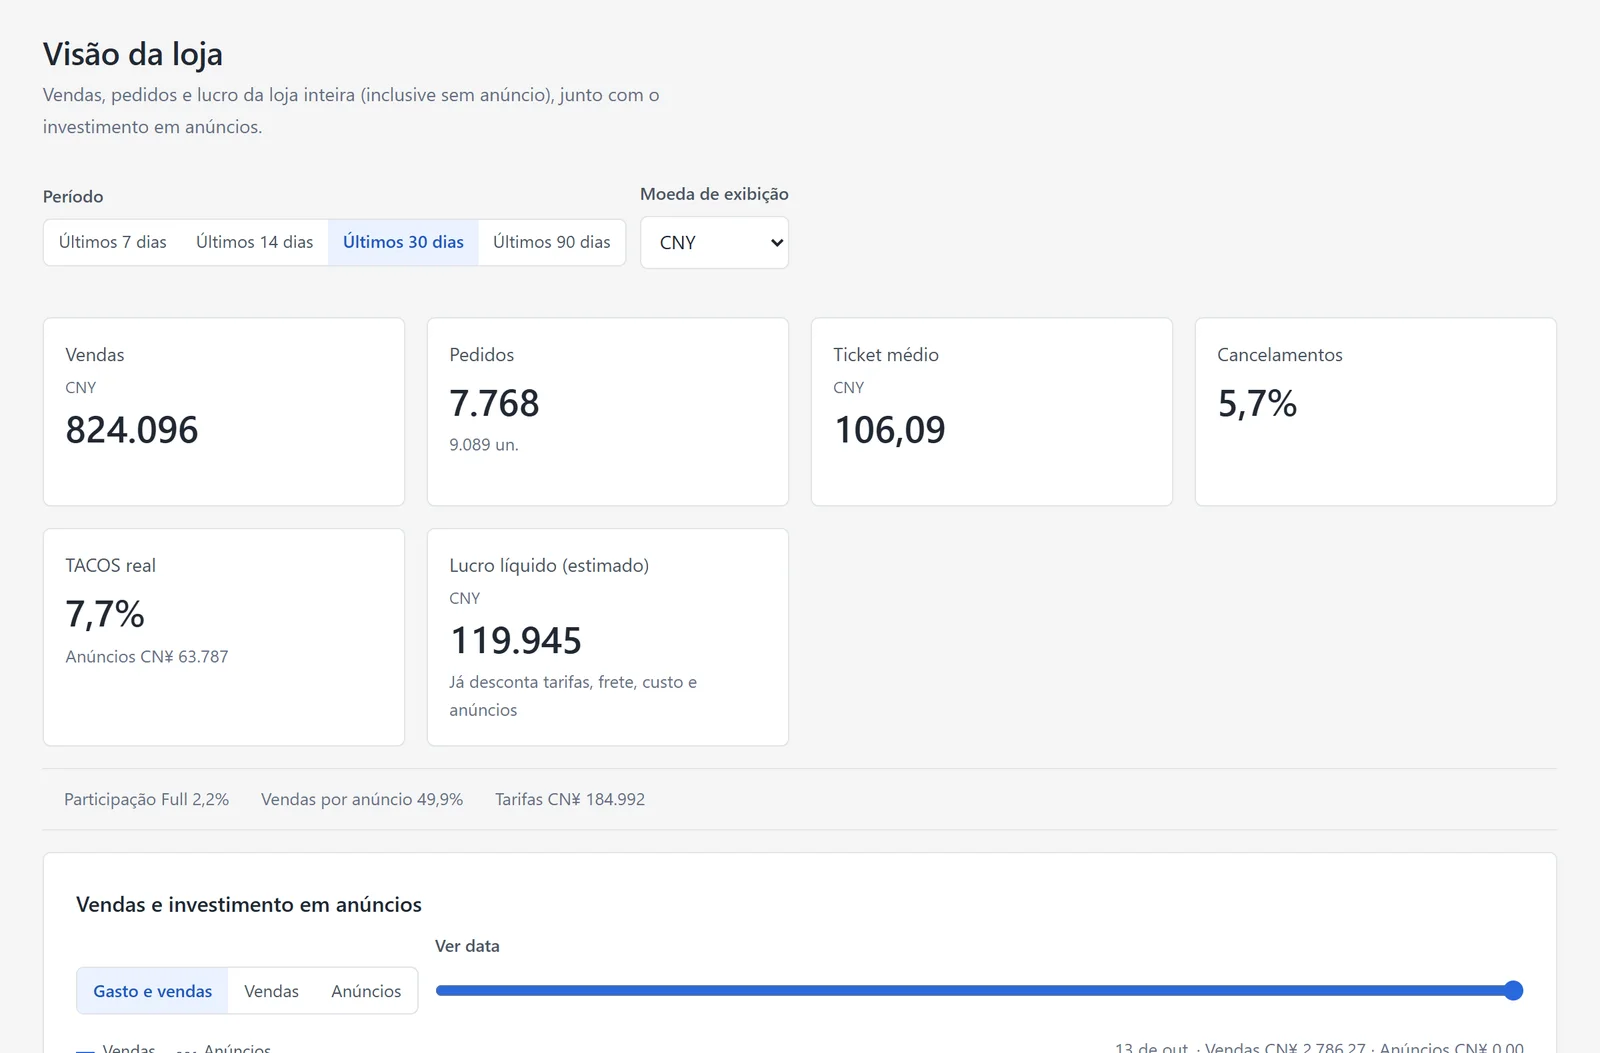Screen dimensions: 1600x1053
Task: Switch chart to Anúncios only
Action: (366, 991)
